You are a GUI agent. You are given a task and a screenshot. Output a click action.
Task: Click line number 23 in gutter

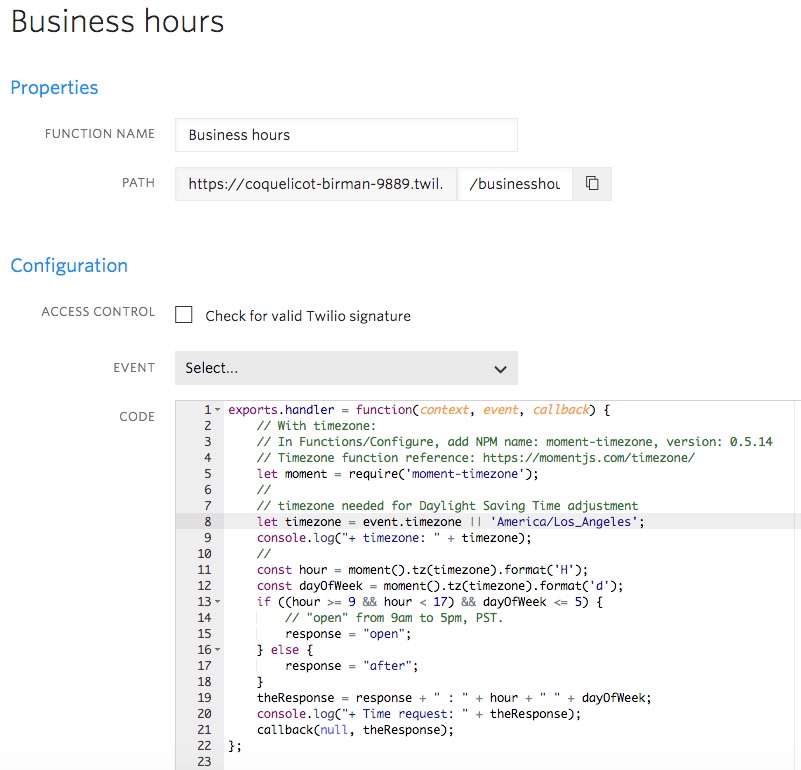click(204, 762)
